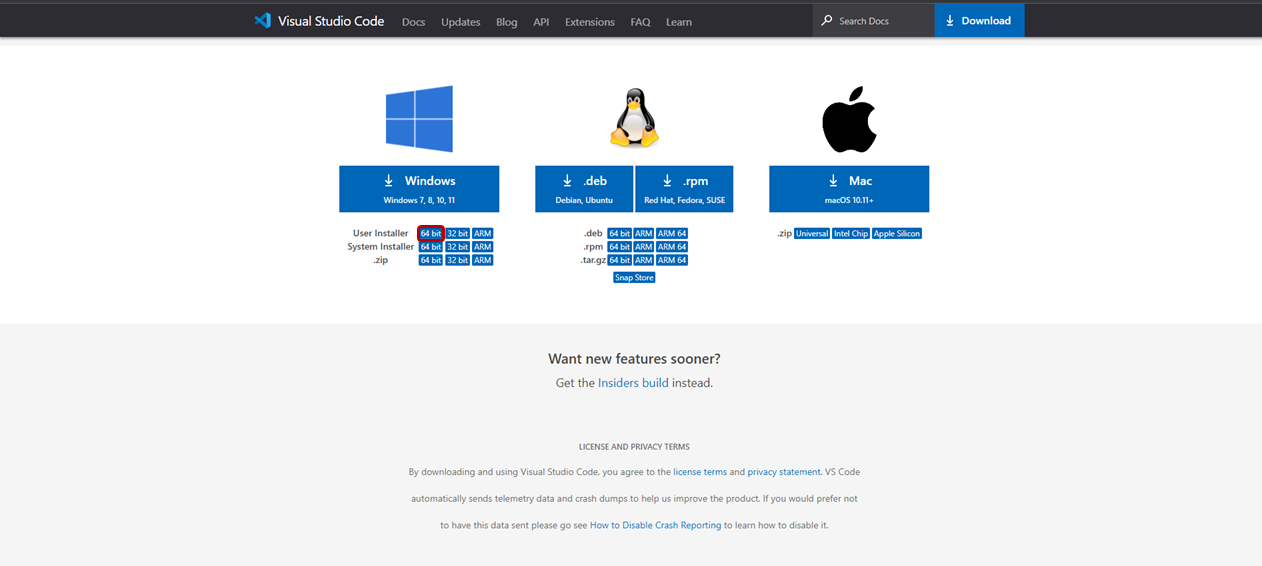Choose Windows .zip 64 bit
Screen dimensions: 1262x566
431,260
